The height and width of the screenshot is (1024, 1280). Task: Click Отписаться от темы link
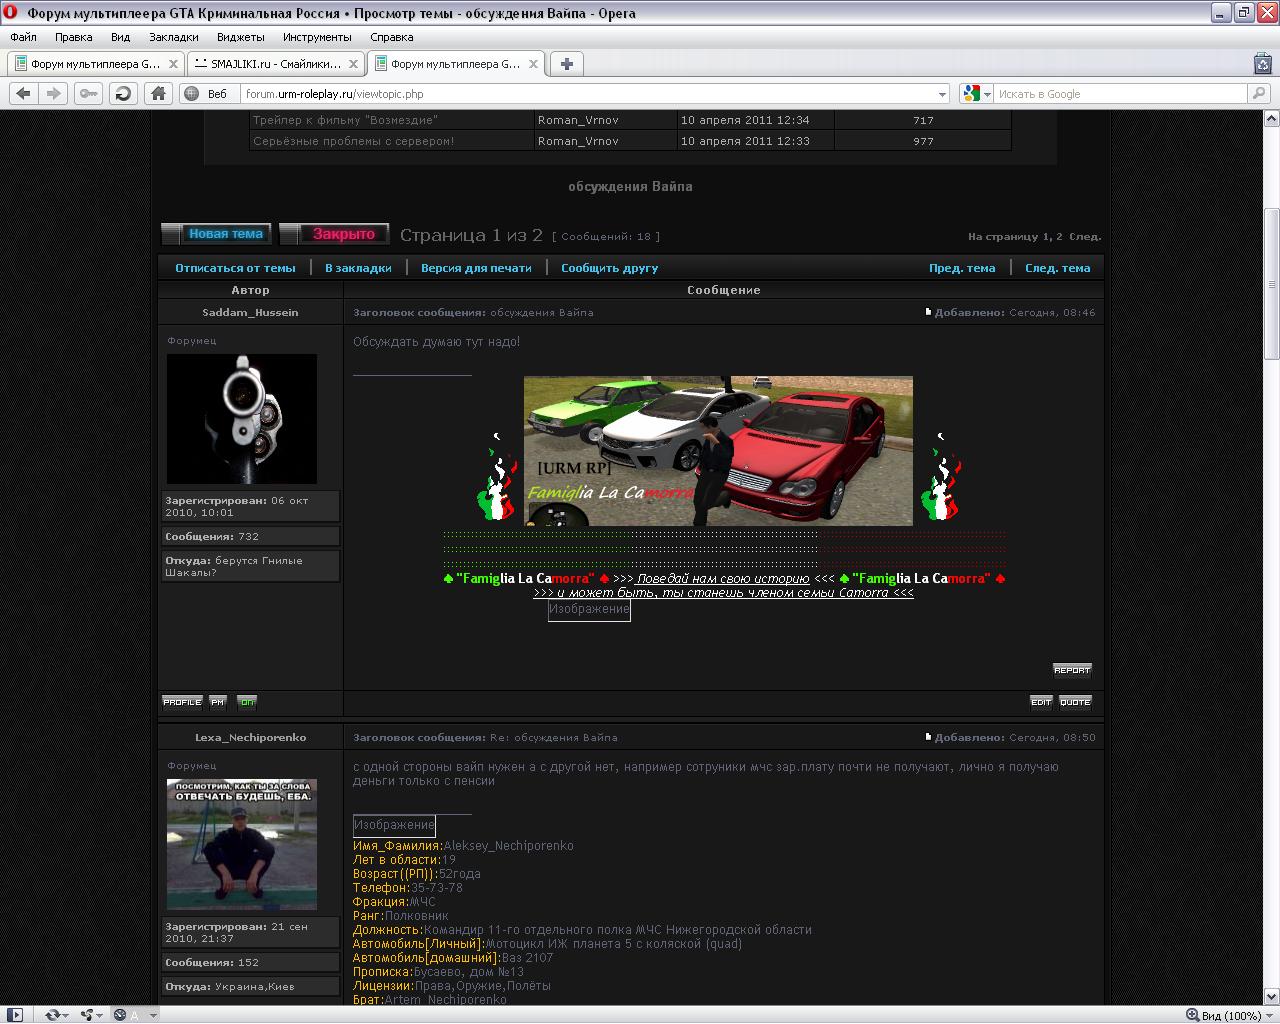235,268
